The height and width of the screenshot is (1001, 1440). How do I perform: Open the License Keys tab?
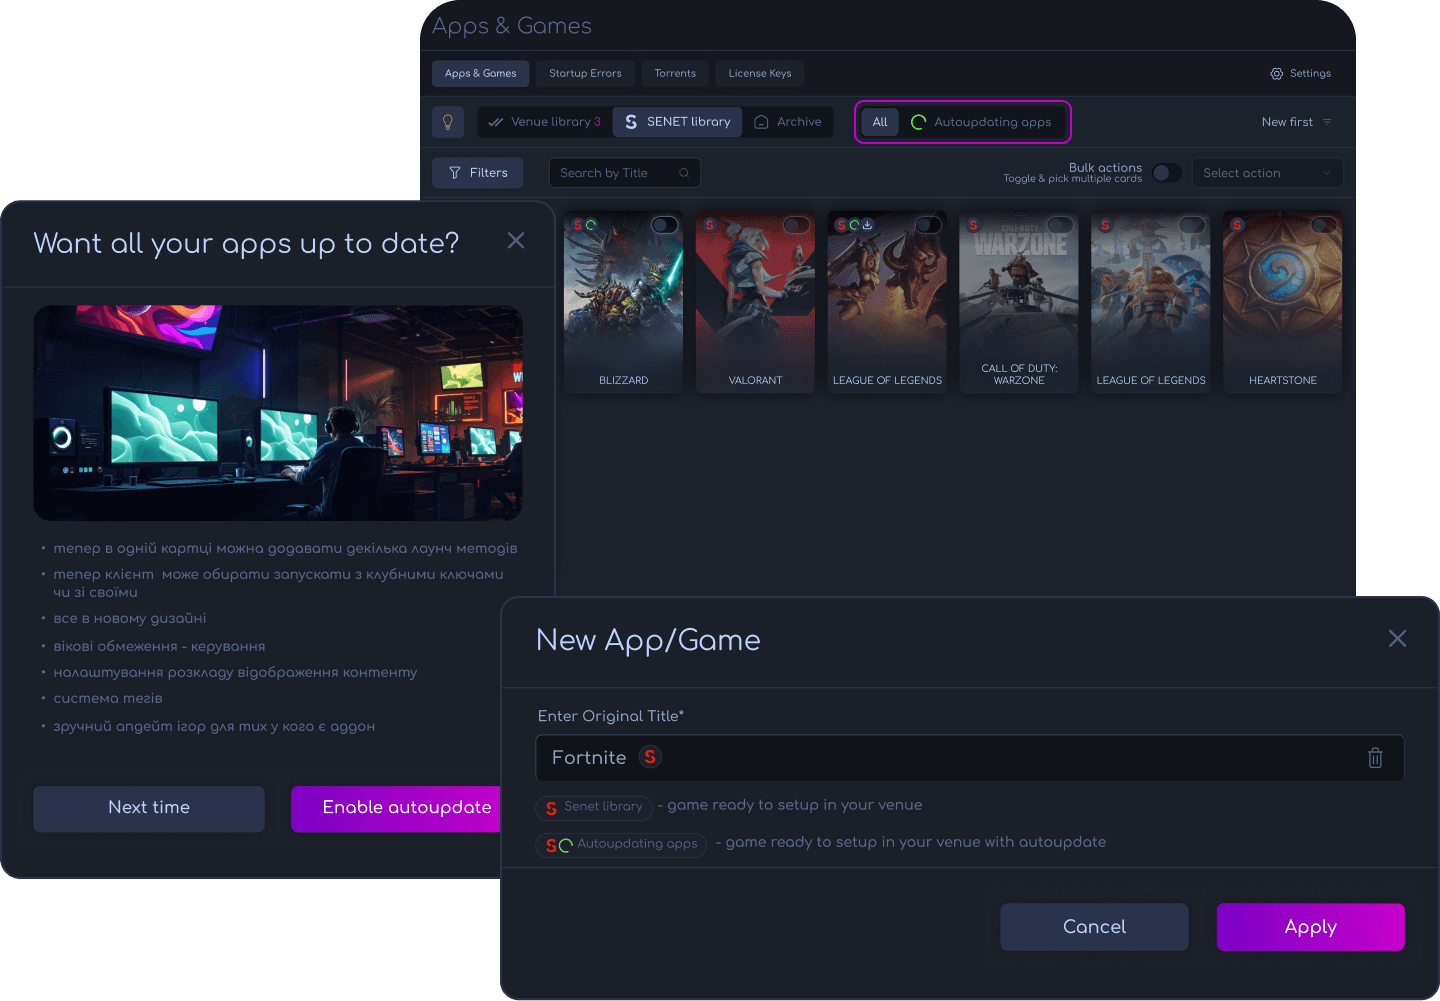[x=760, y=74]
